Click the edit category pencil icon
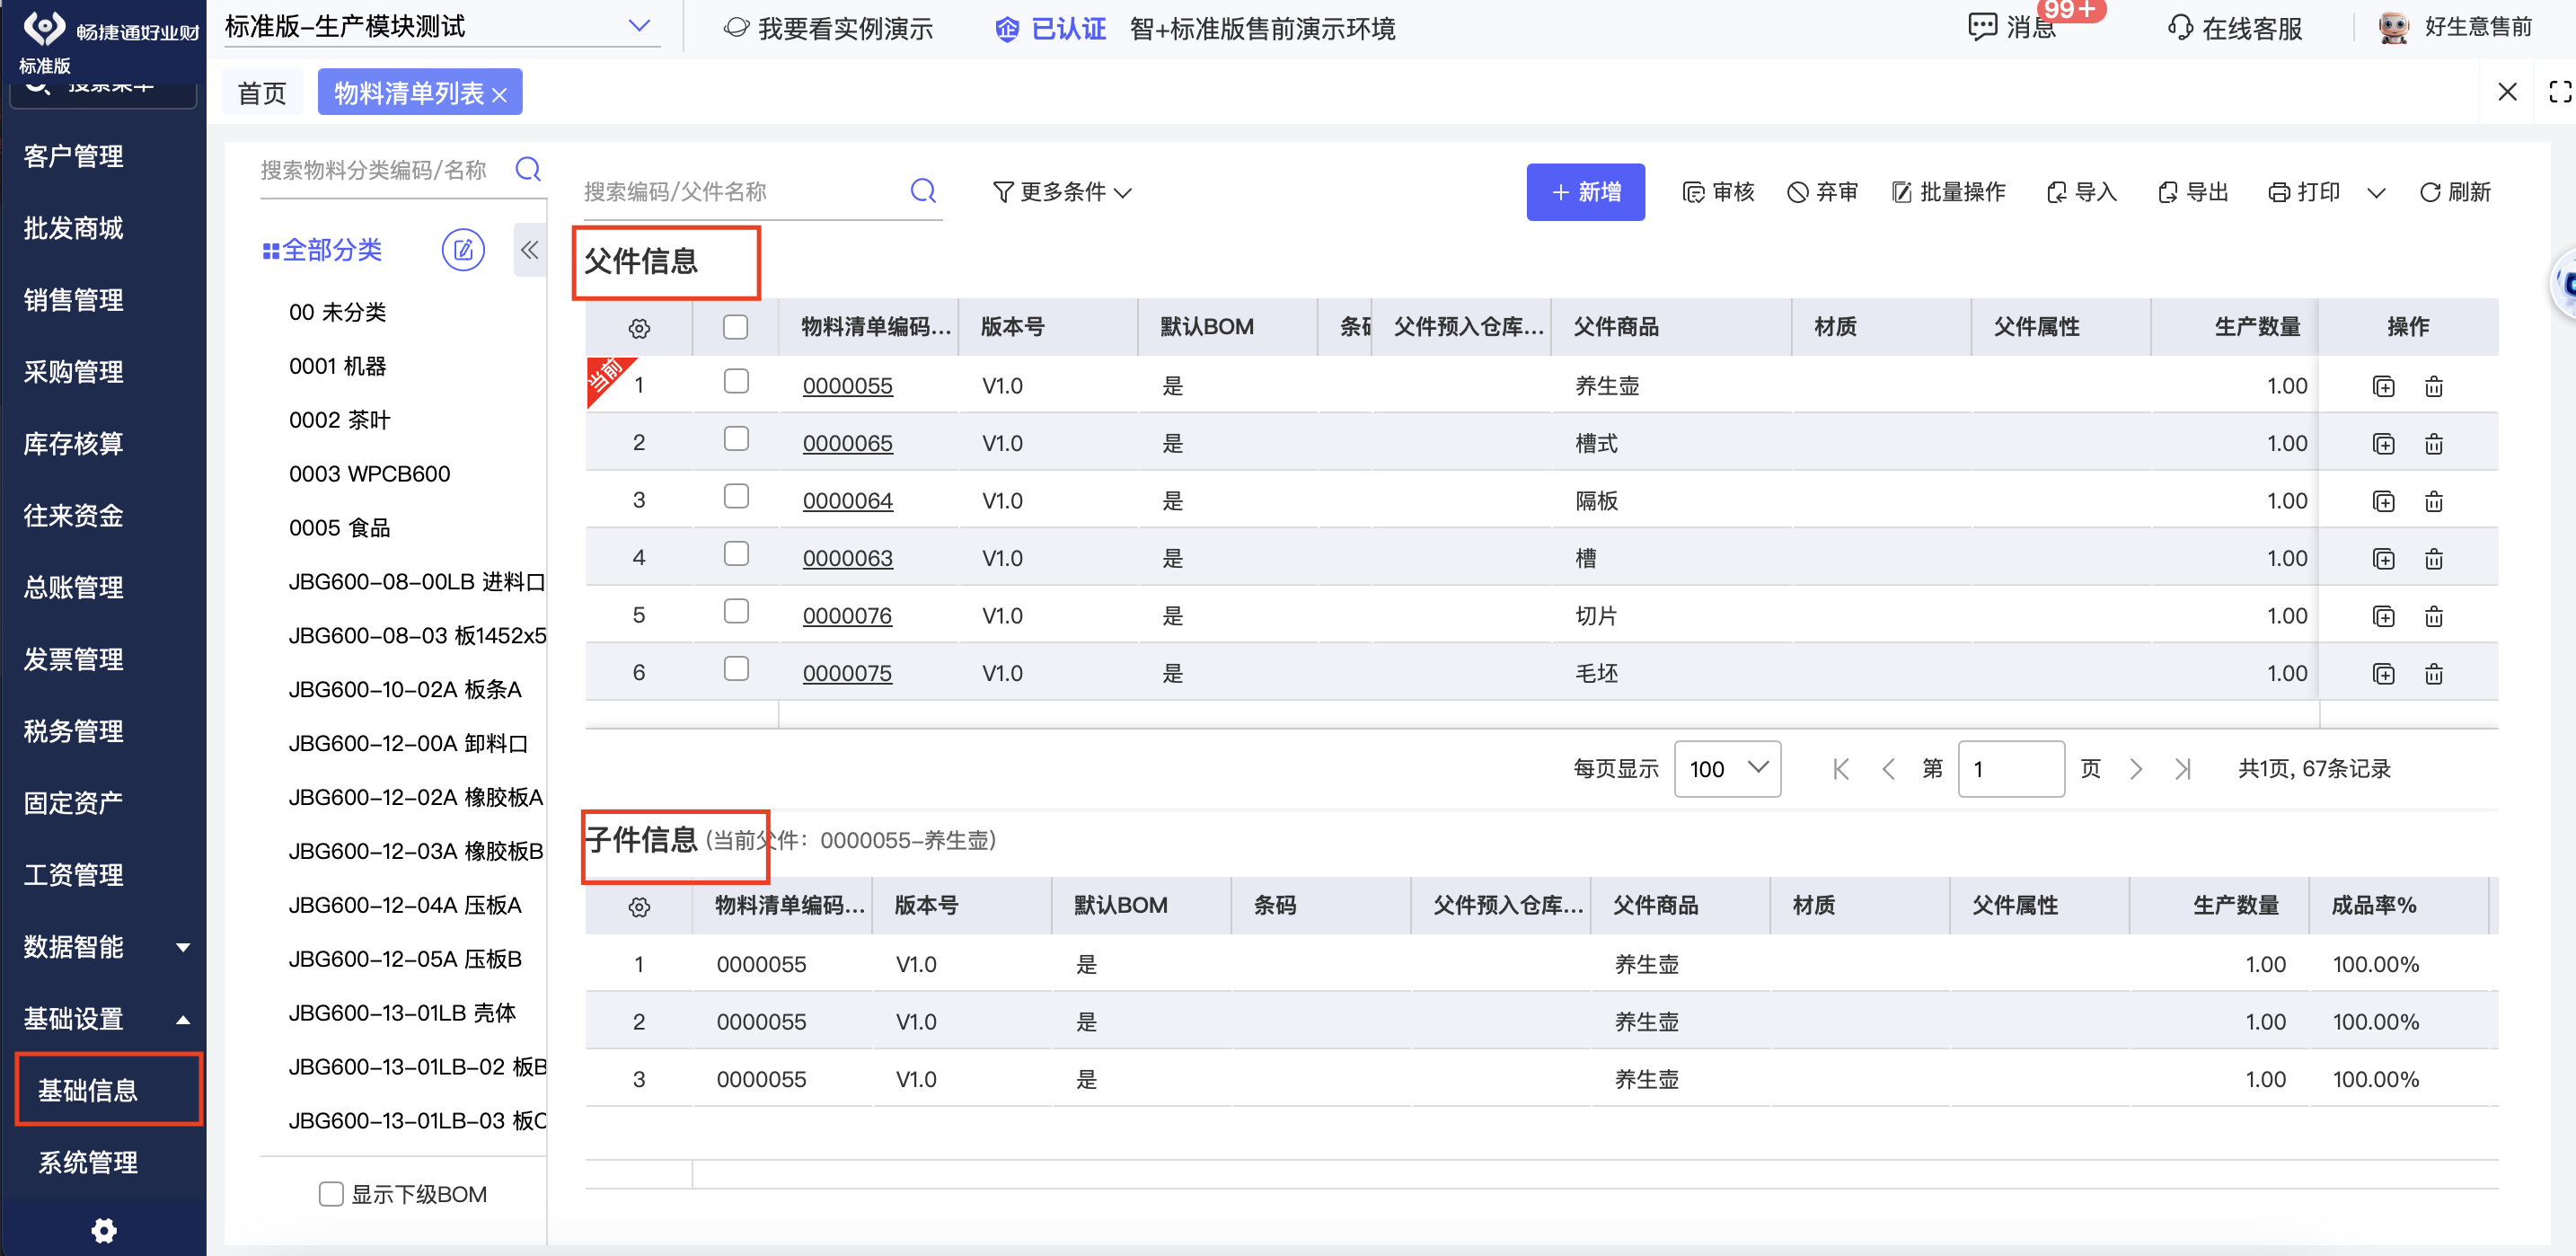The width and height of the screenshot is (2576, 1256). [x=463, y=249]
